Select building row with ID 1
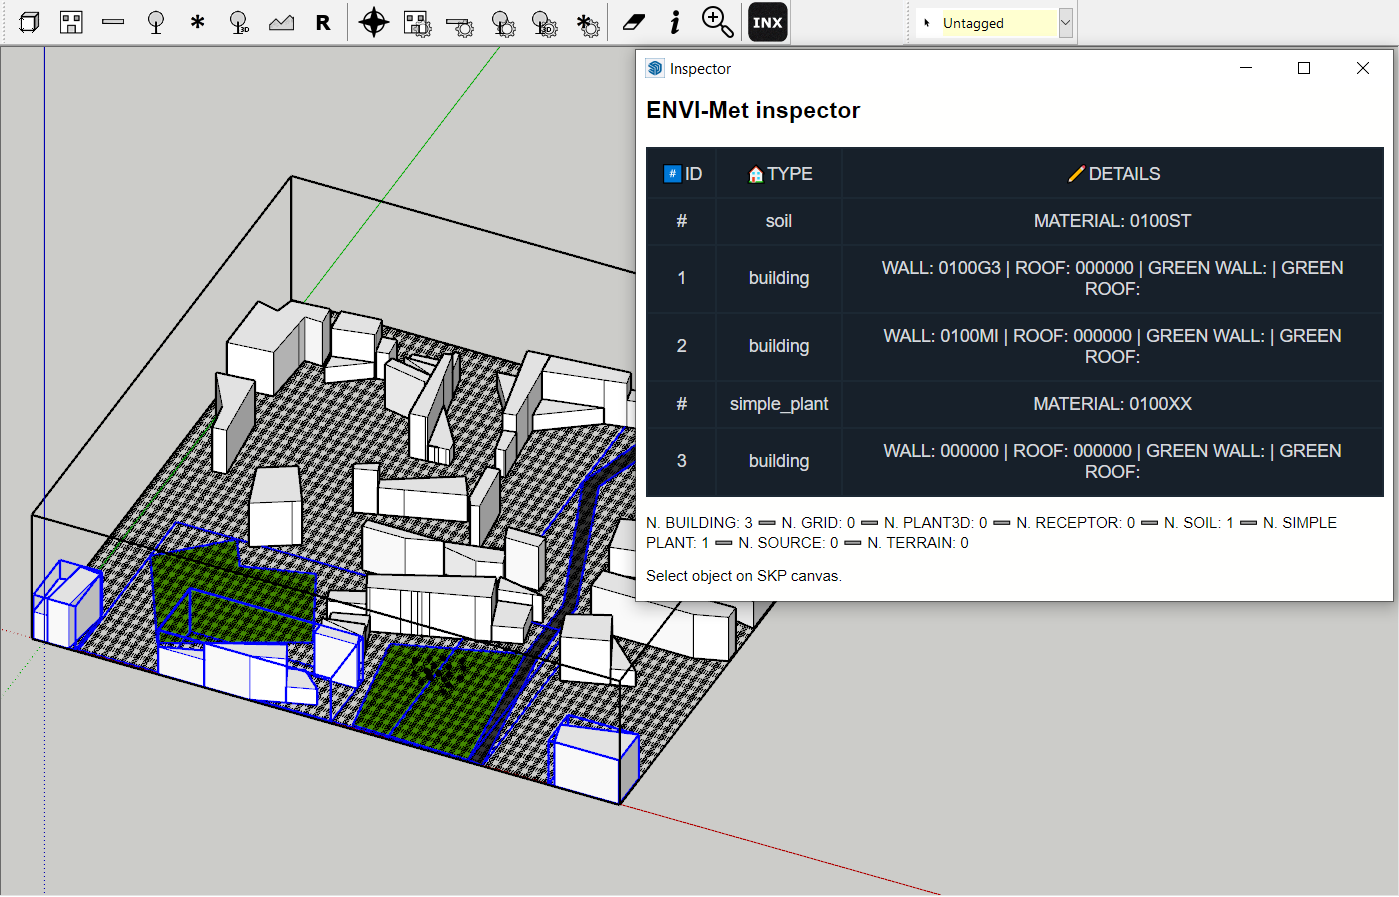This screenshot has width=1399, height=897. pos(1015,278)
